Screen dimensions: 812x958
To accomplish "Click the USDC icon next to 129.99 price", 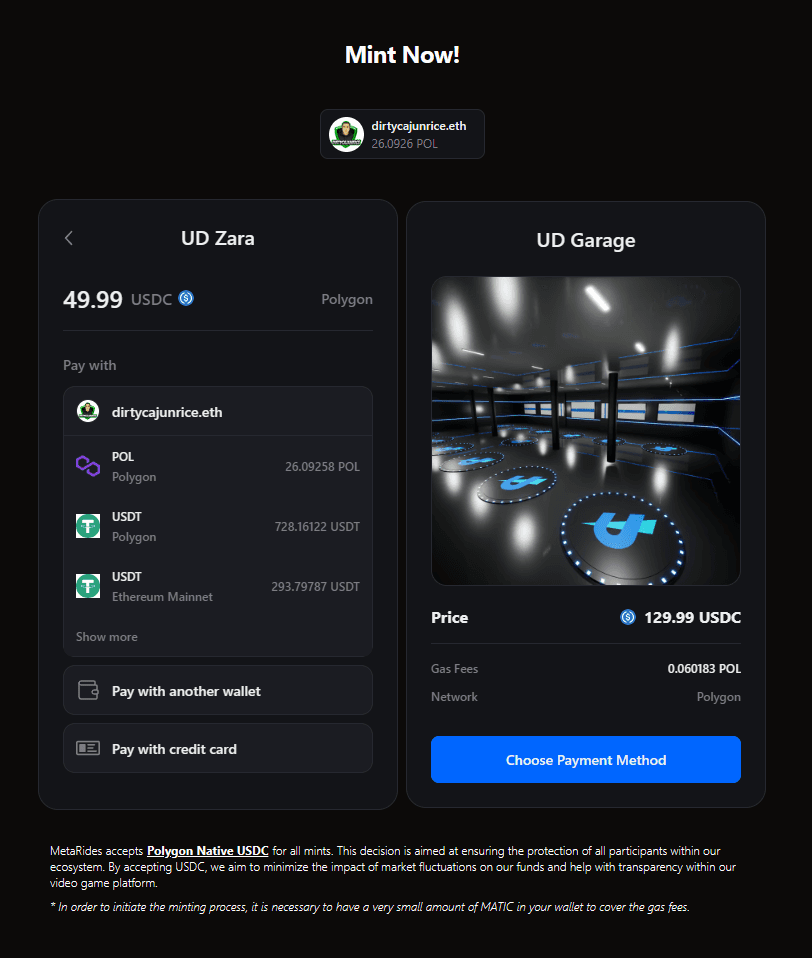I will tap(628, 617).
